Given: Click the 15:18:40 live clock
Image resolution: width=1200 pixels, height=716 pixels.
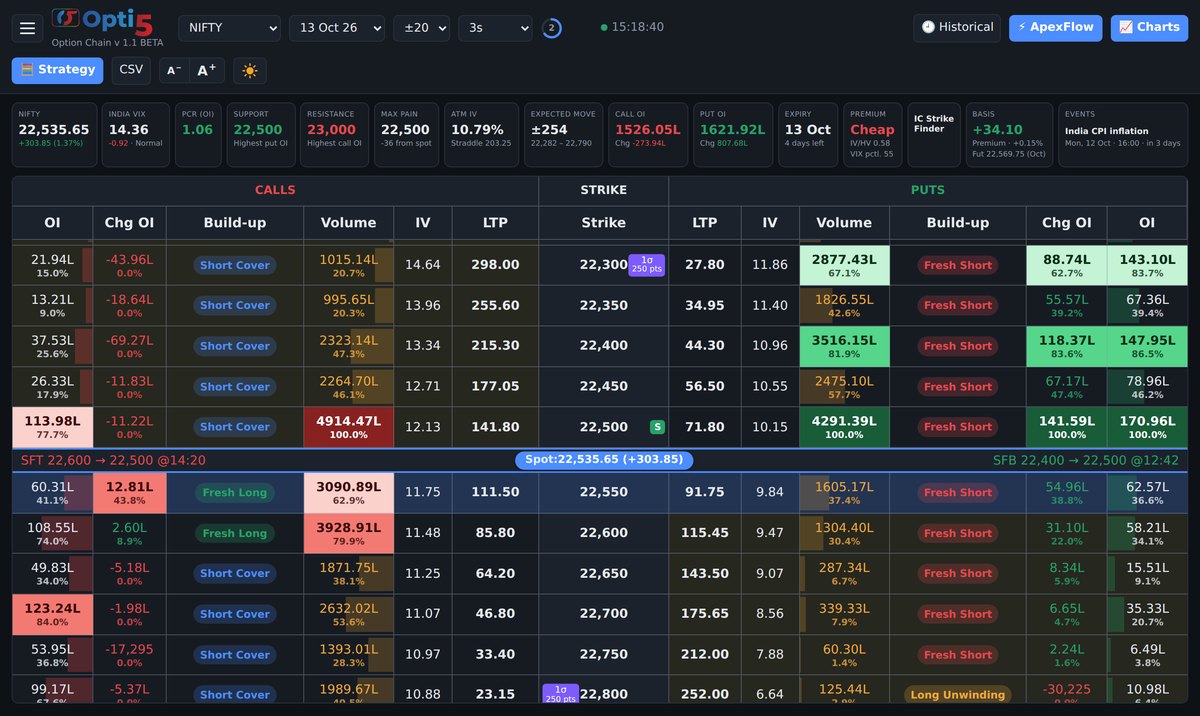Looking at the screenshot, I should [632, 27].
